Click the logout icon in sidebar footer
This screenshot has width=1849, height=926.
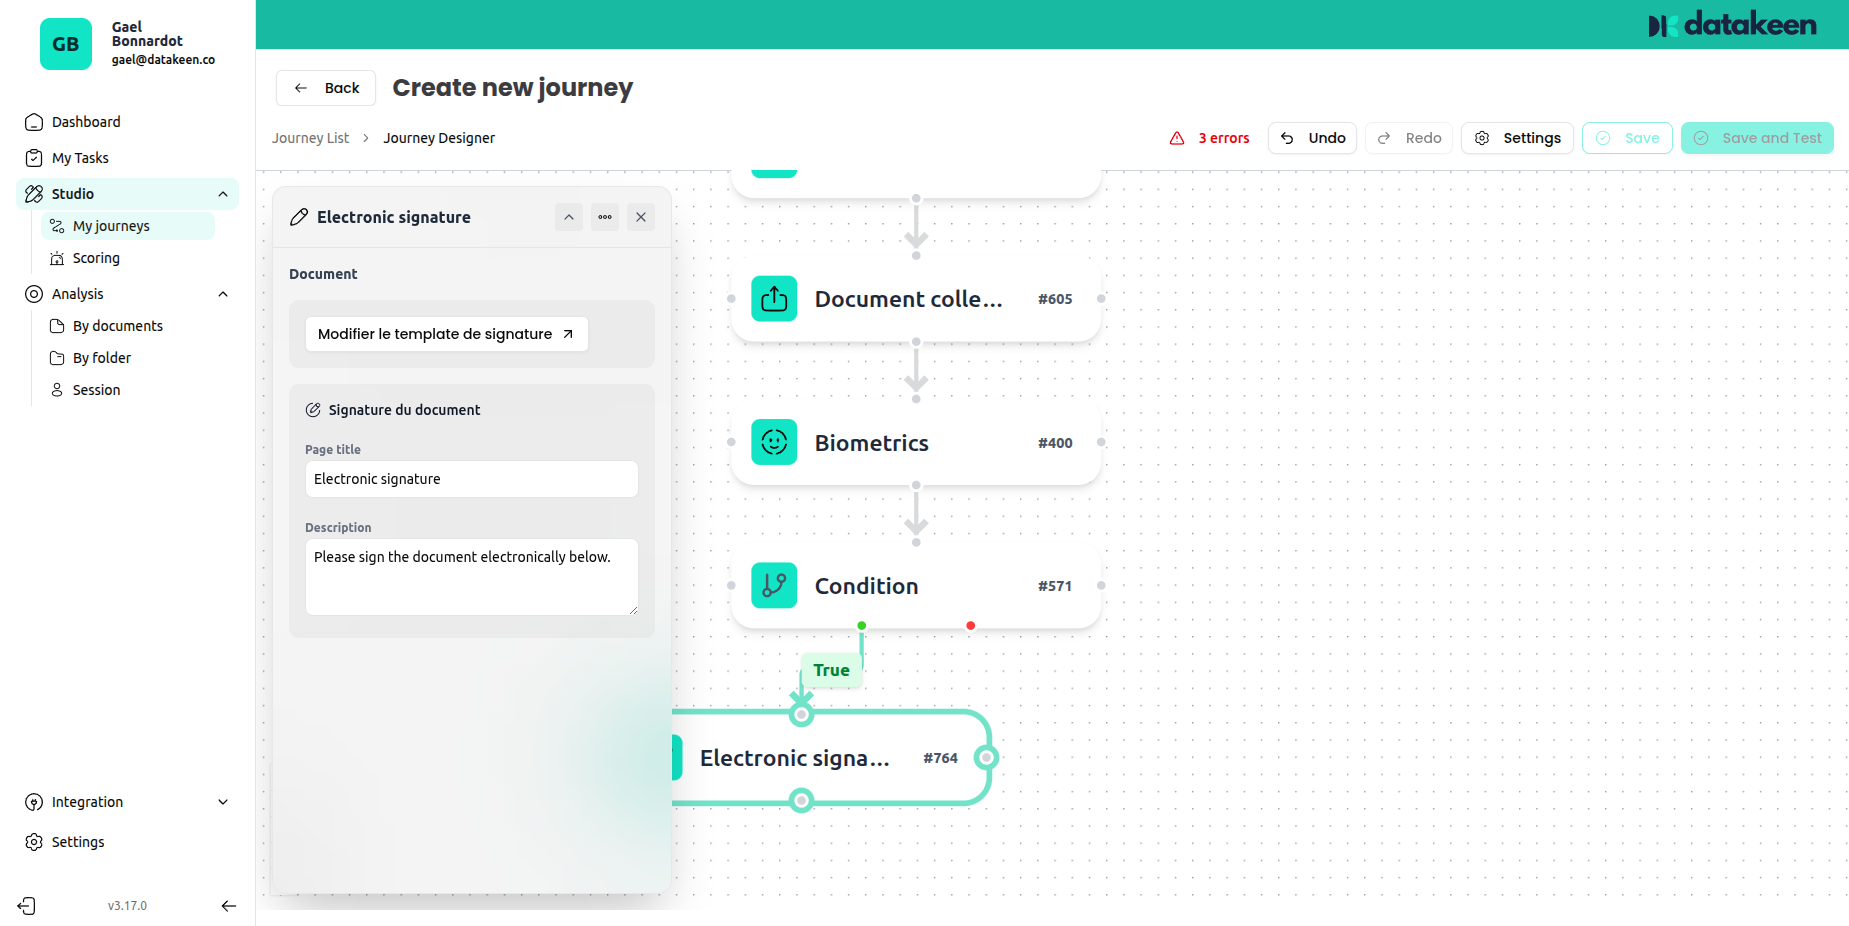[27, 906]
